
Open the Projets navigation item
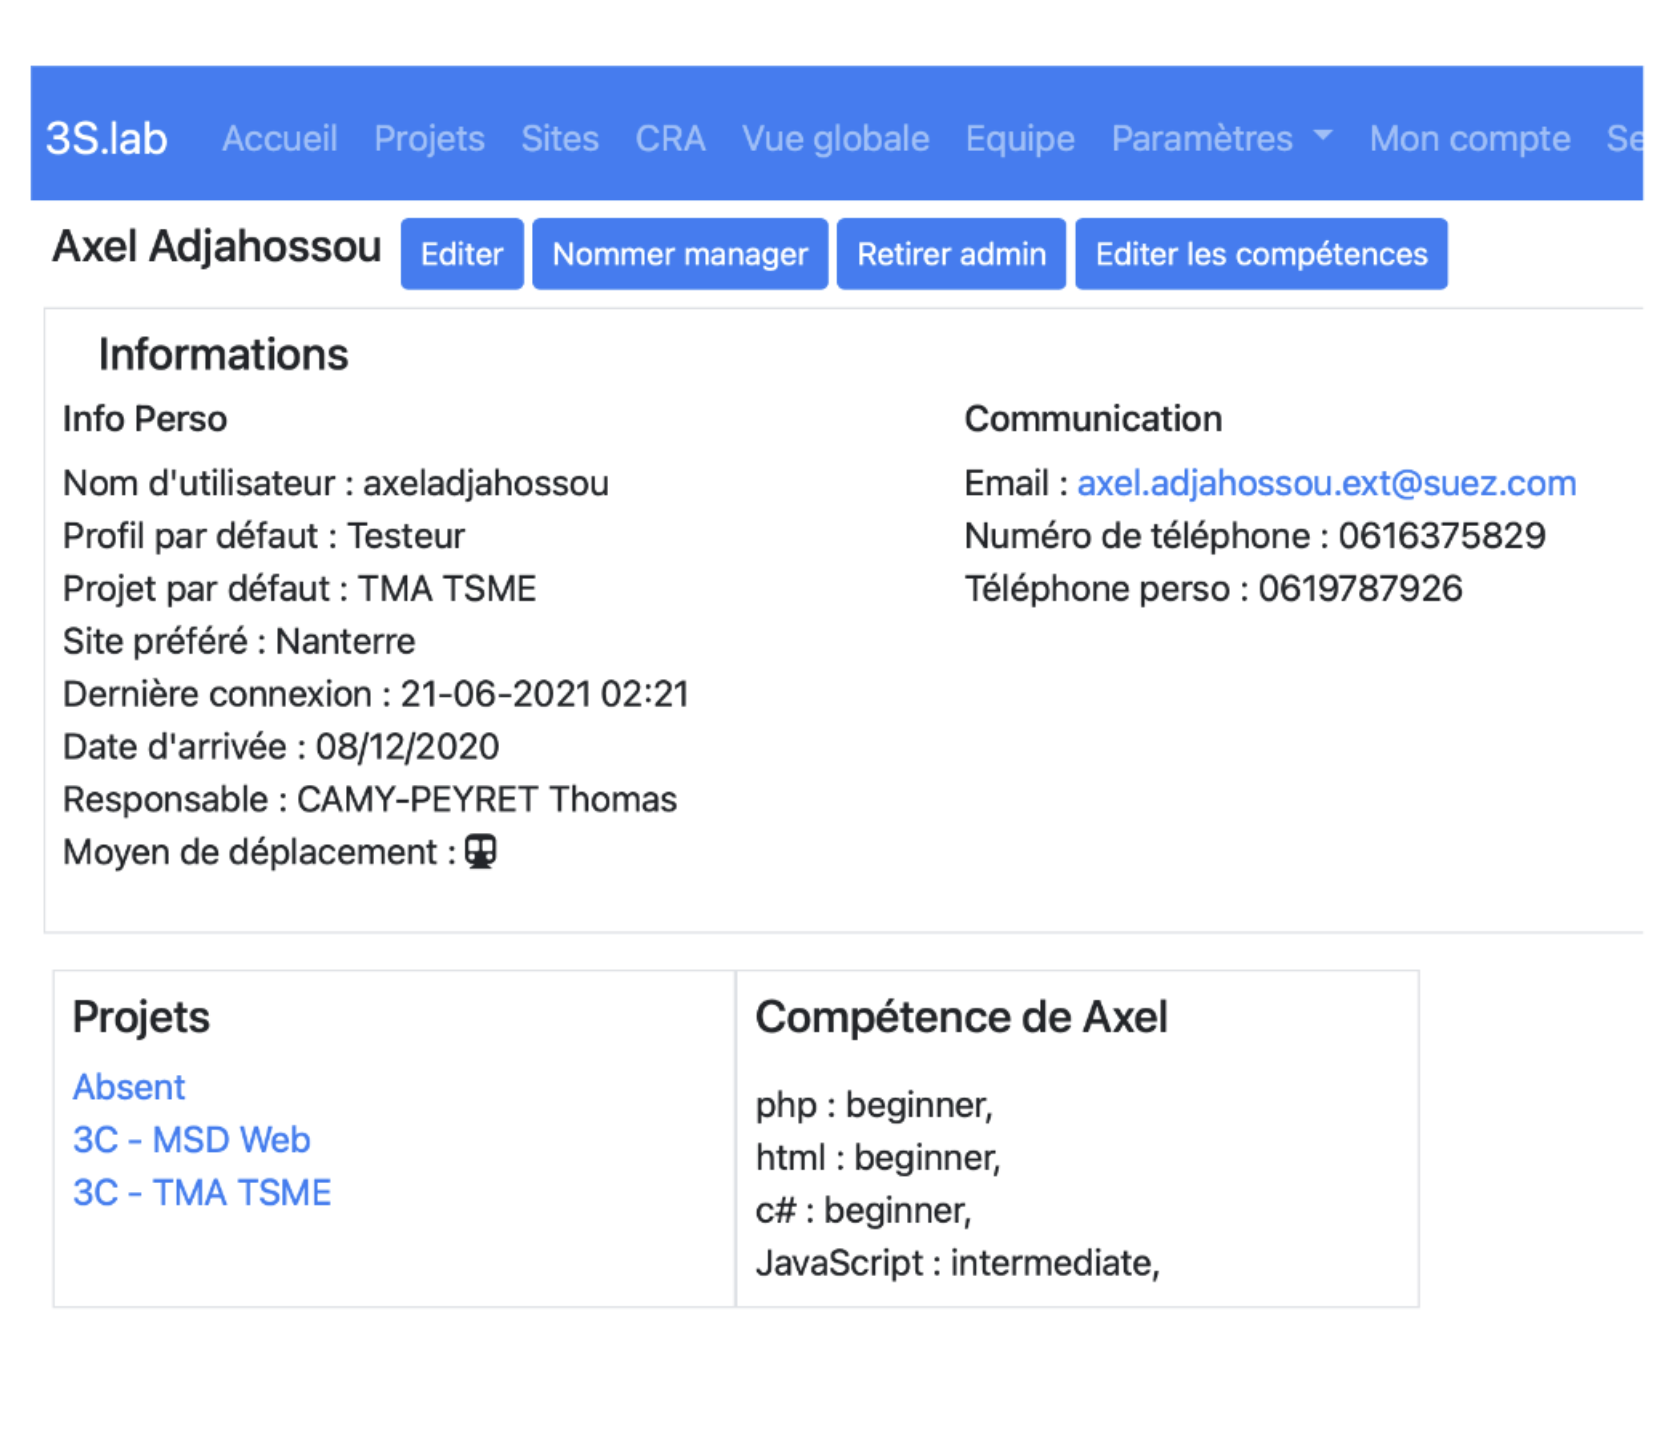pos(429,138)
